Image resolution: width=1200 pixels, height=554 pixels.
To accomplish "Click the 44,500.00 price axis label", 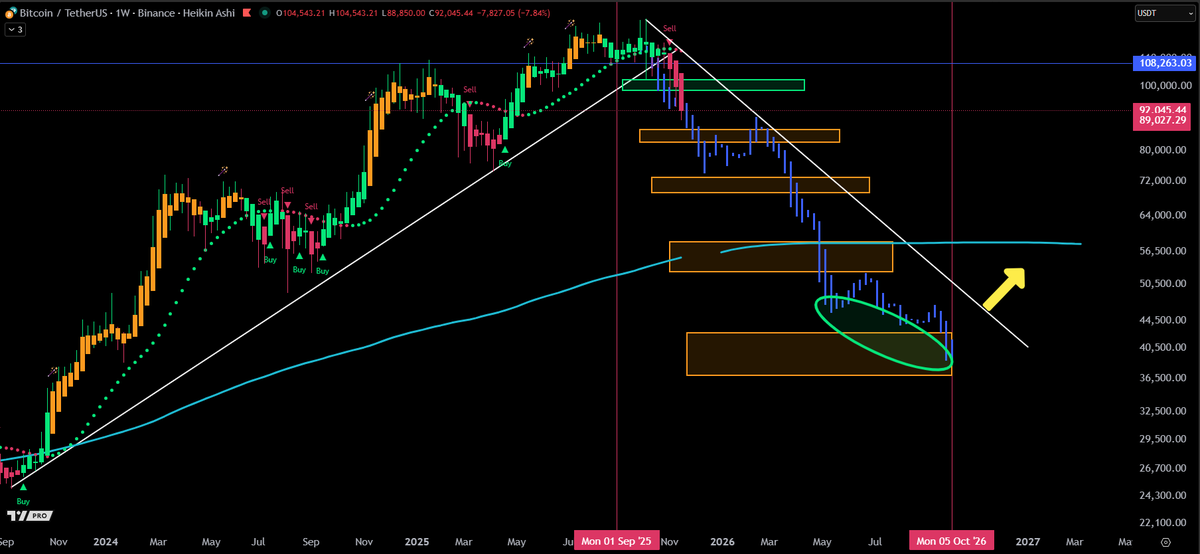I will (x=1165, y=320).
